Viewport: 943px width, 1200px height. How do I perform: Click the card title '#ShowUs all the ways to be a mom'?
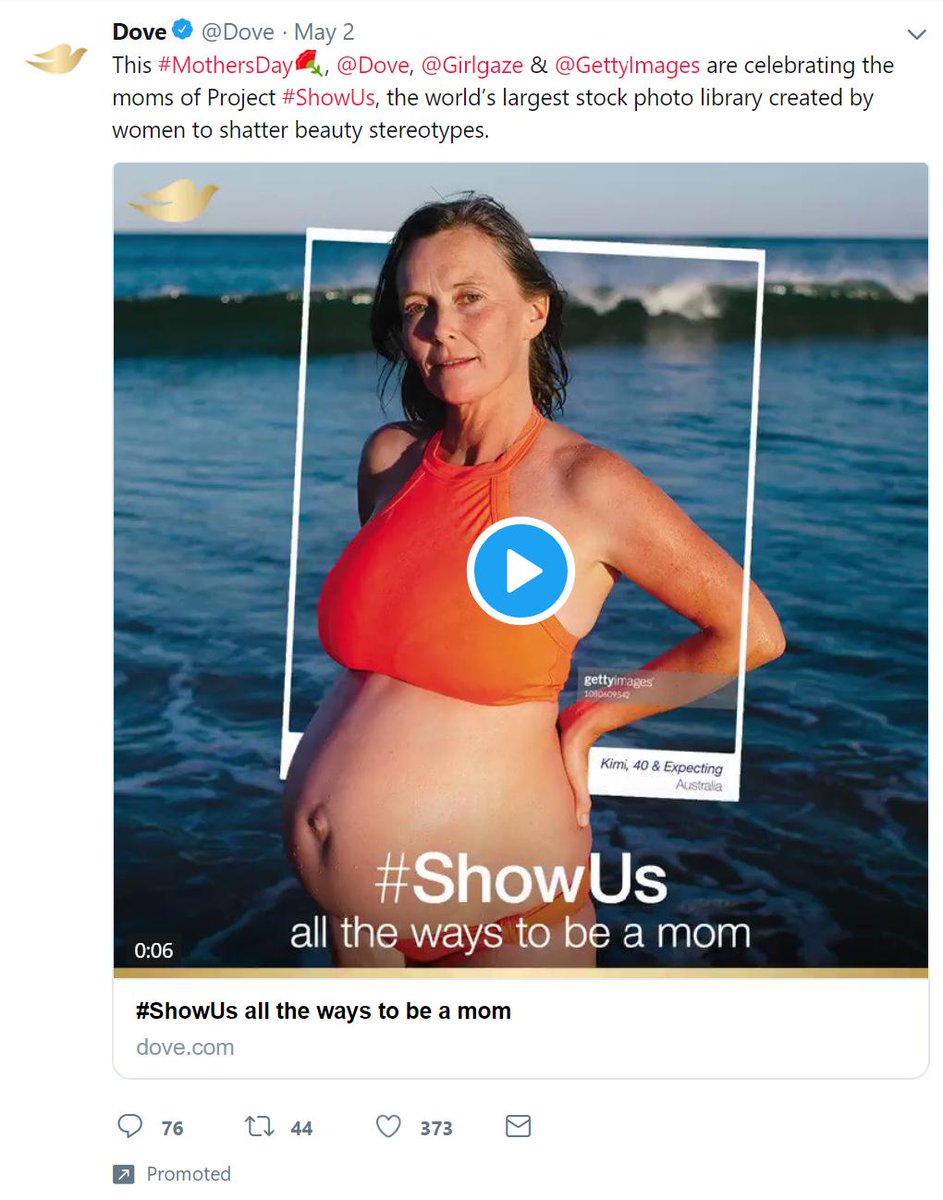(x=323, y=1011)
